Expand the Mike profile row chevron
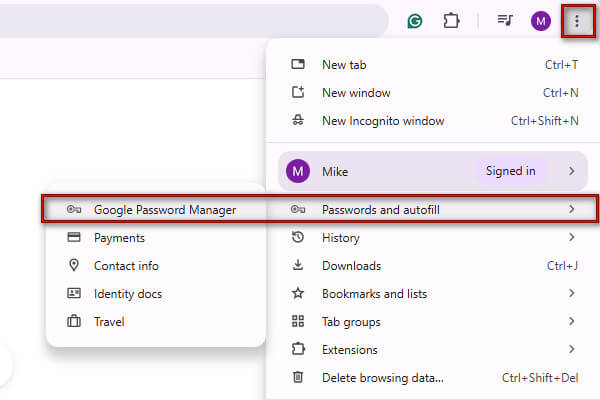 tap(571, 171)
